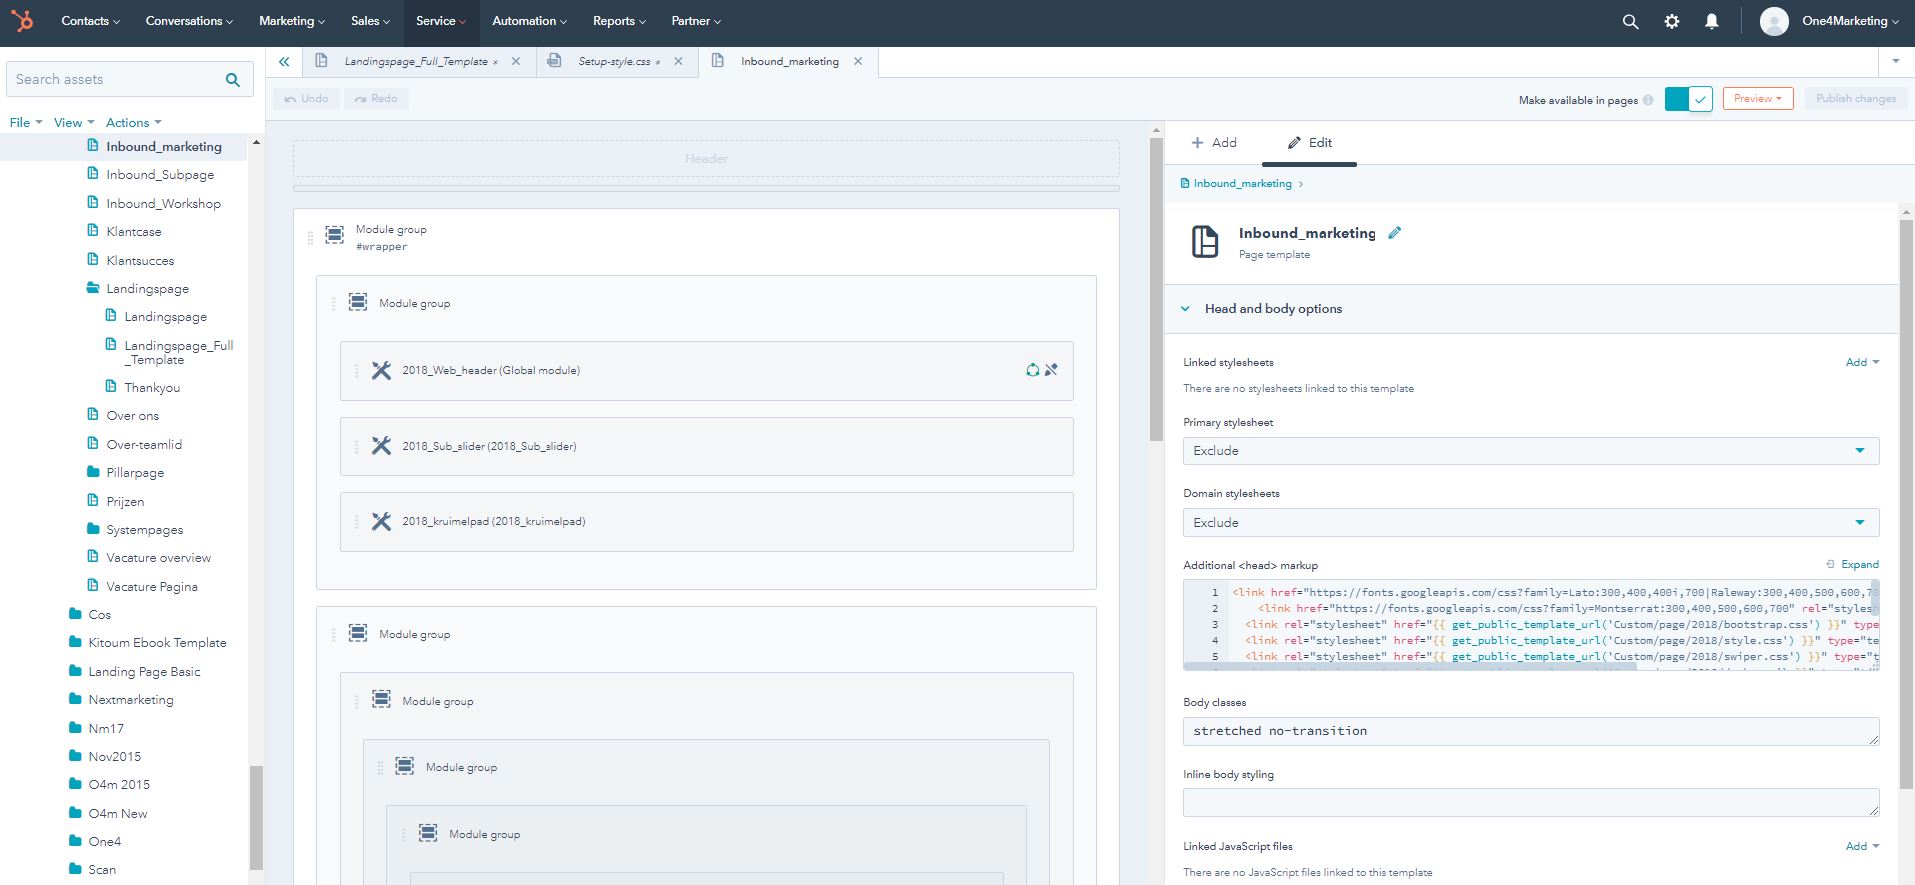Open the Add dropdown for Linked JavaScript files
Image resolution: width=1915 pixels, height=885 pixels.
(1862, 846)
